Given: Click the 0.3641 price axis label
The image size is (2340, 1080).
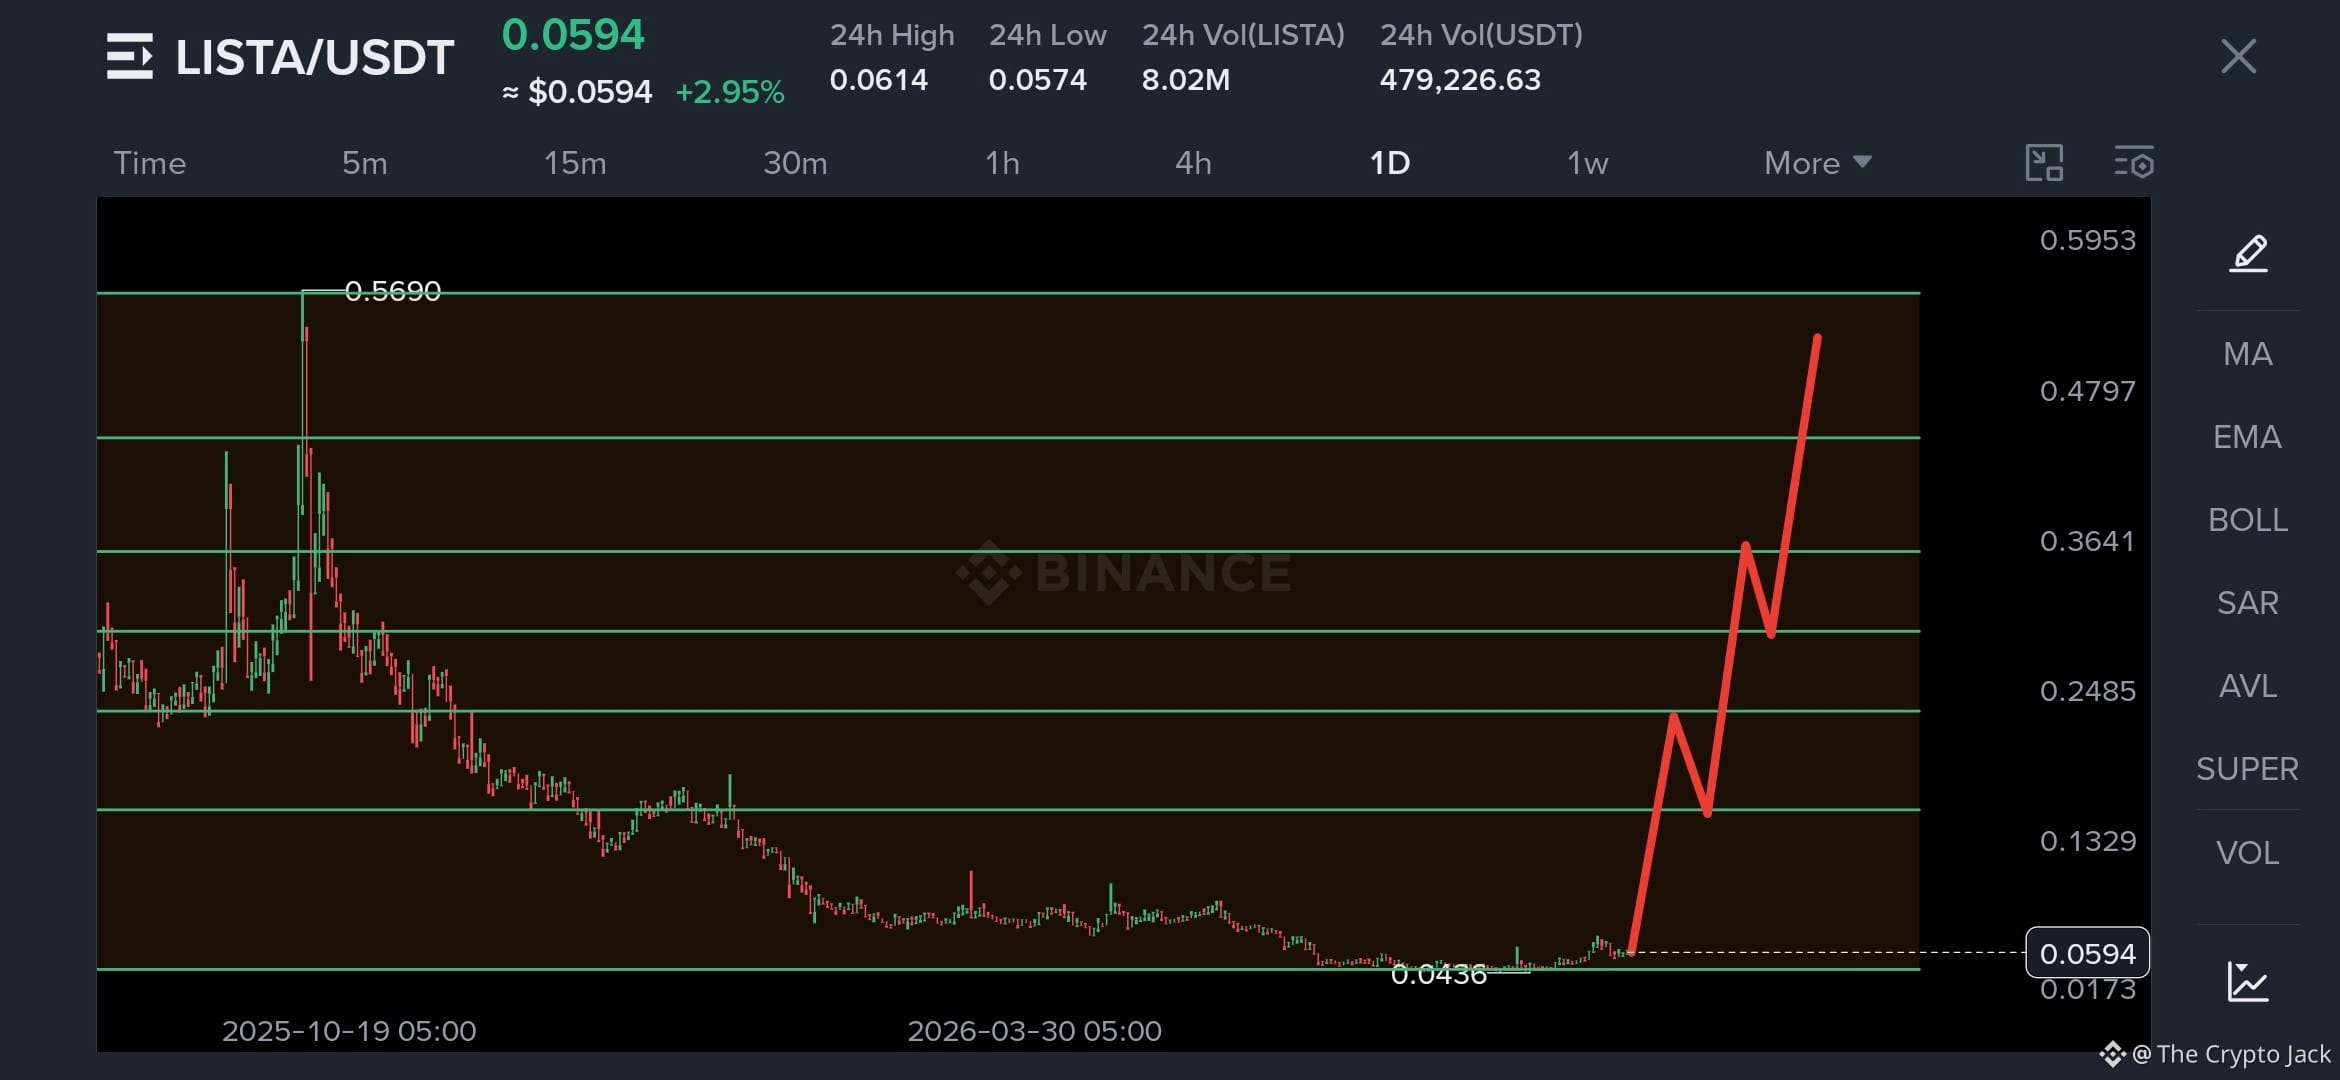Looking at the screenshot, I should (2088, 541).
